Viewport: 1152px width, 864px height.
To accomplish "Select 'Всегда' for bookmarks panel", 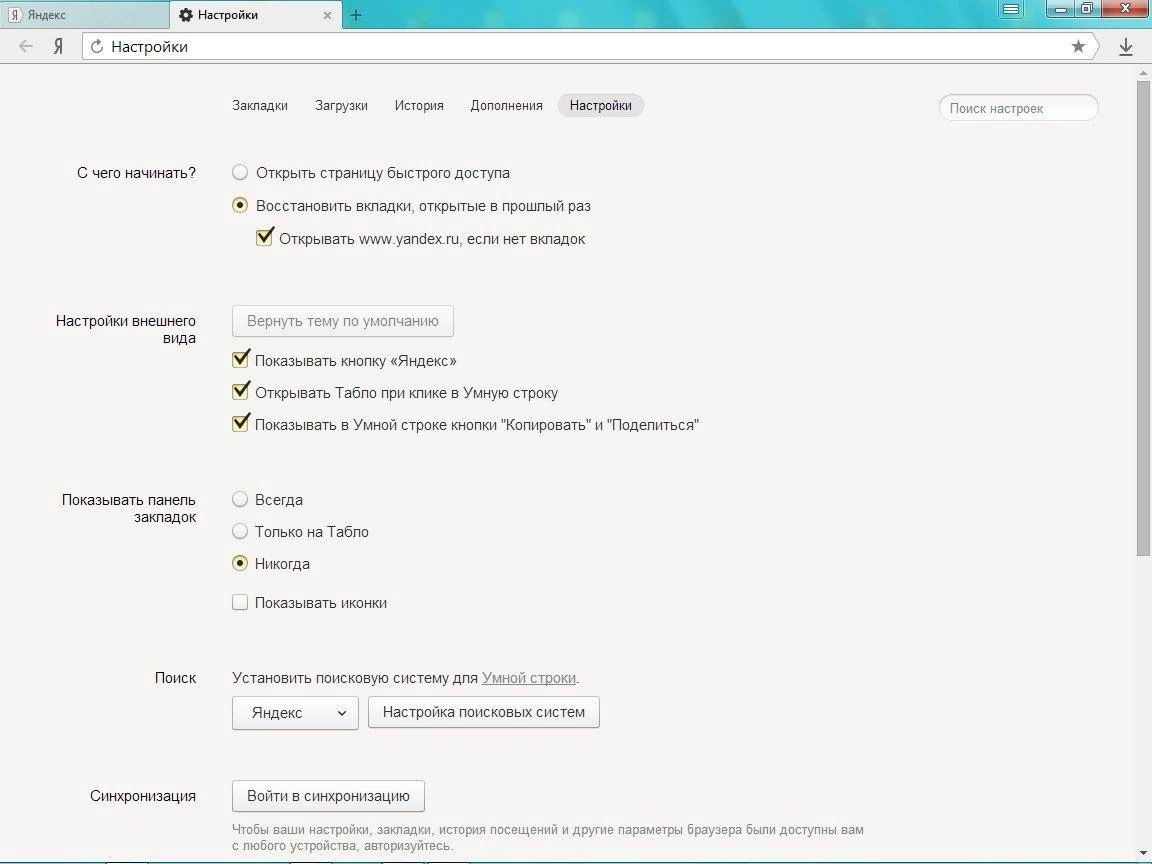I will (x=240, y=500).
